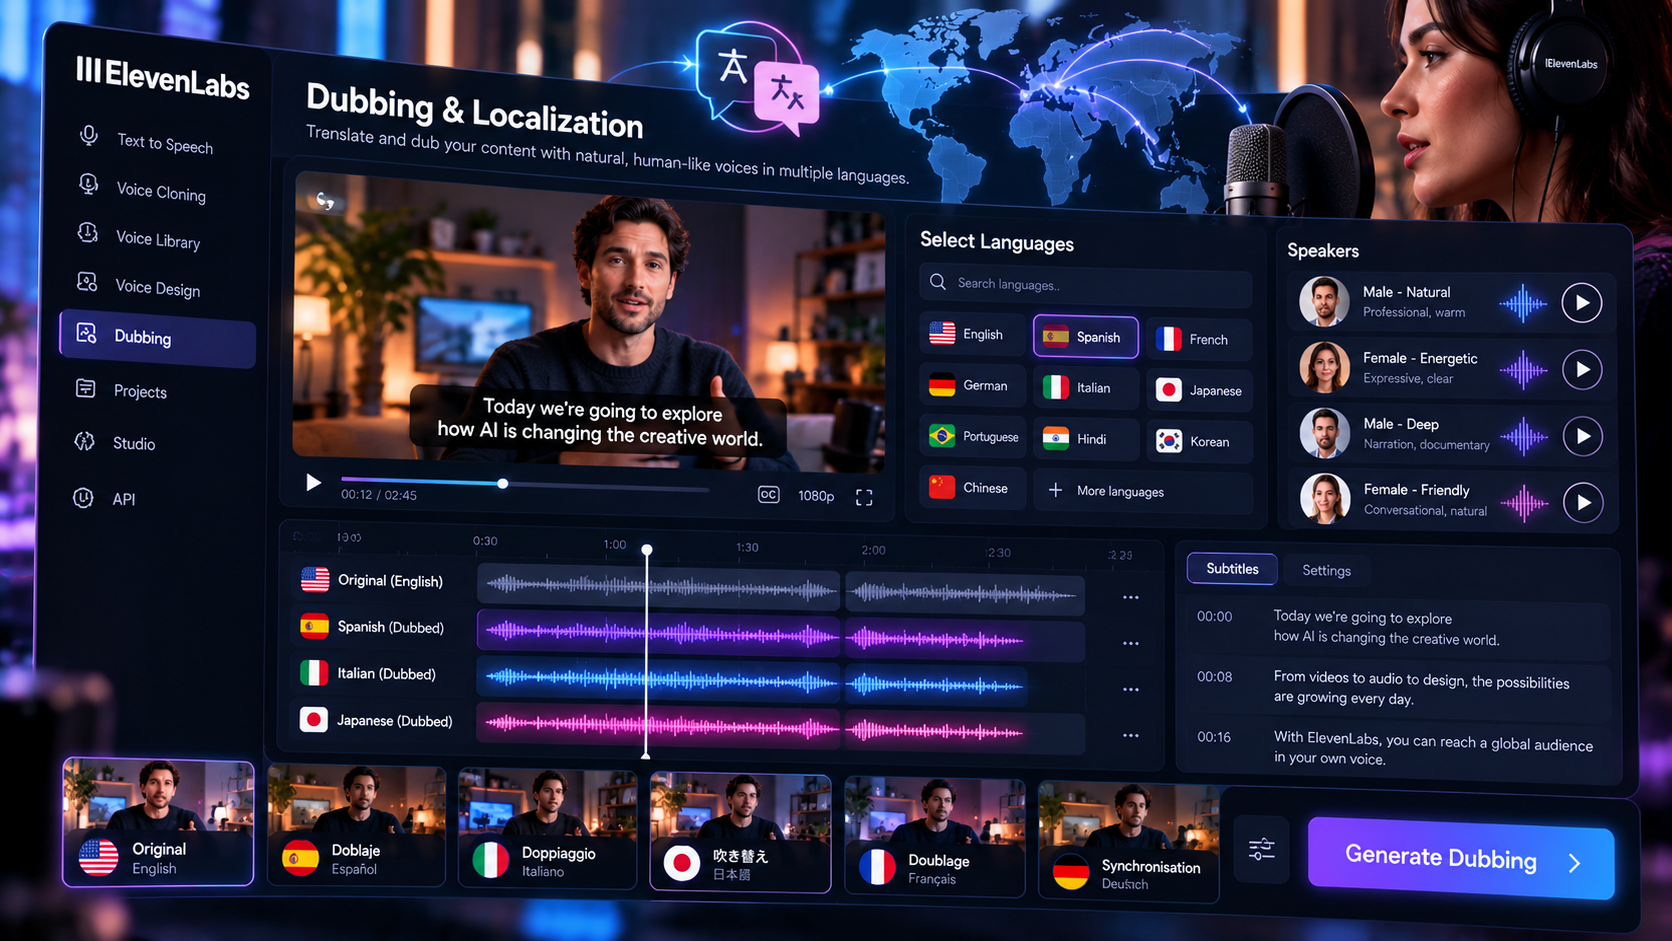Switch to the Settings tab

1326,570
